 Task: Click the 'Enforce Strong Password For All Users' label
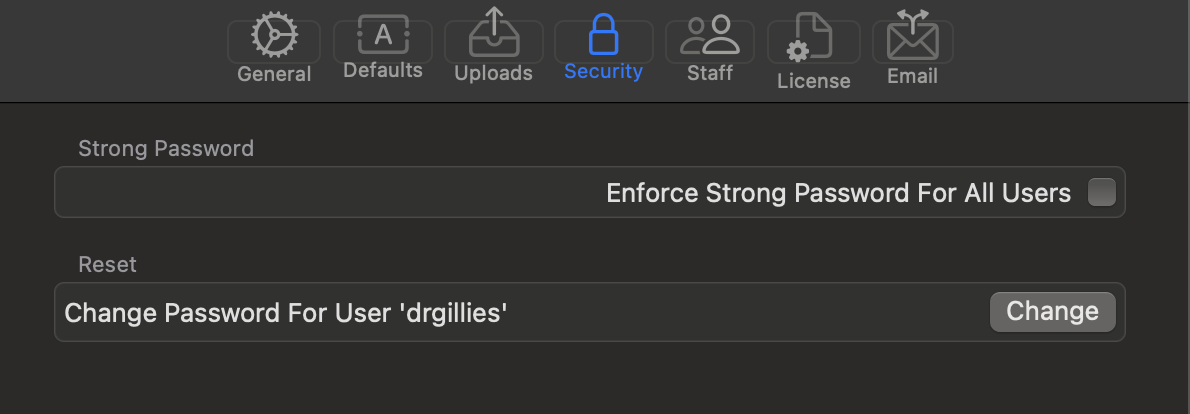(839, 193)
